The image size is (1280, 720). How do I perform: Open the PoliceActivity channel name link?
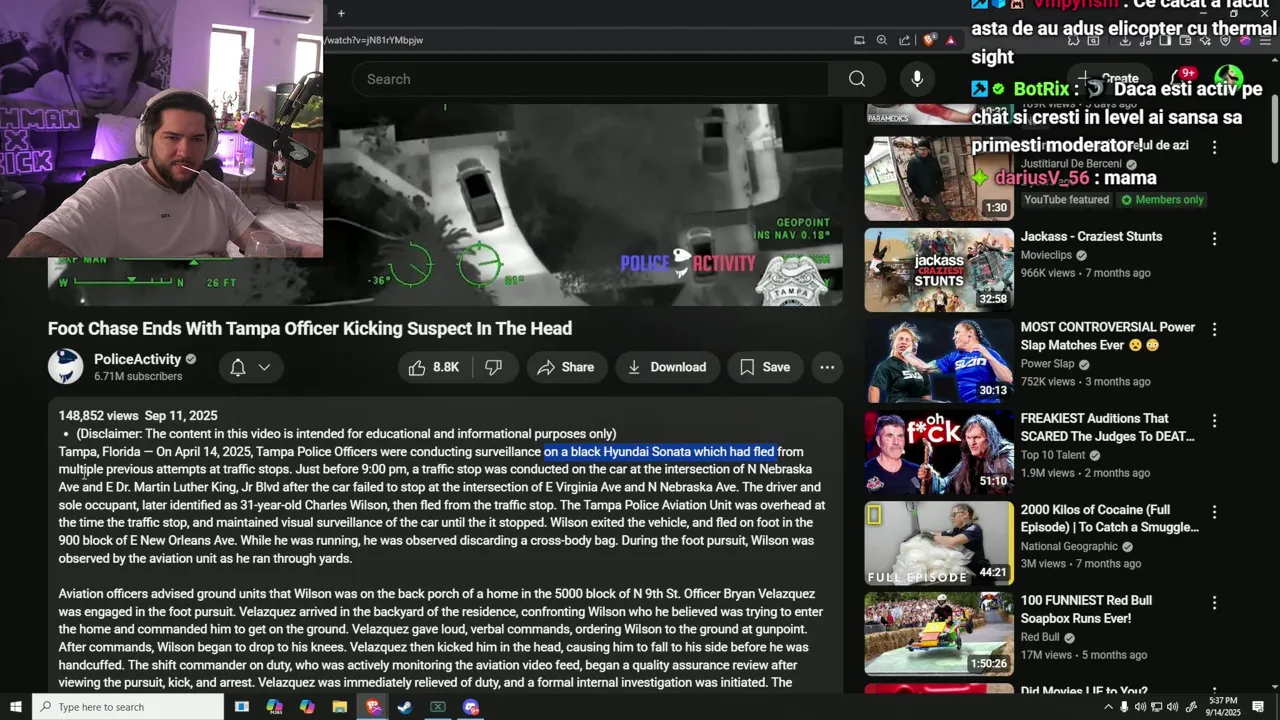(137, 359)
